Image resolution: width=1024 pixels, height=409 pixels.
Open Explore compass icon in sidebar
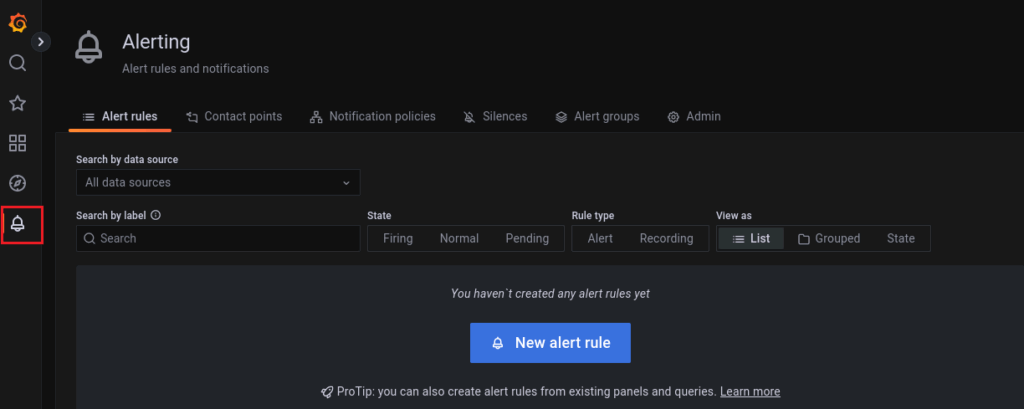click(18, 183)
